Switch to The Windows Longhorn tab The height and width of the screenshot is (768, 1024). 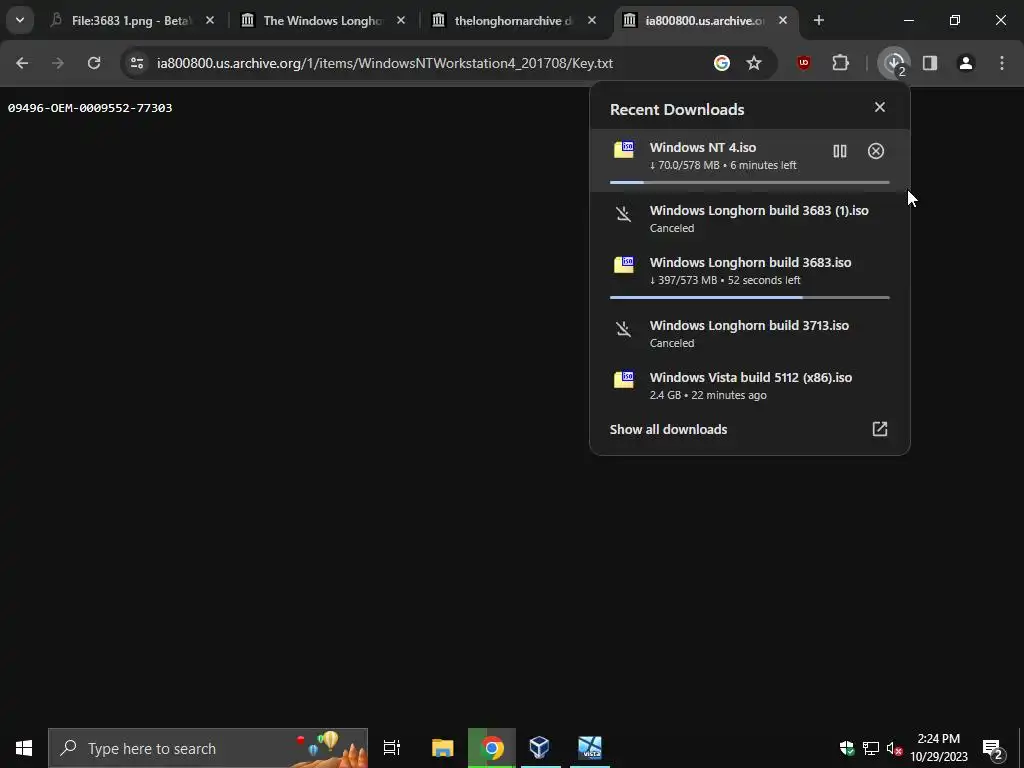[323, 21]
